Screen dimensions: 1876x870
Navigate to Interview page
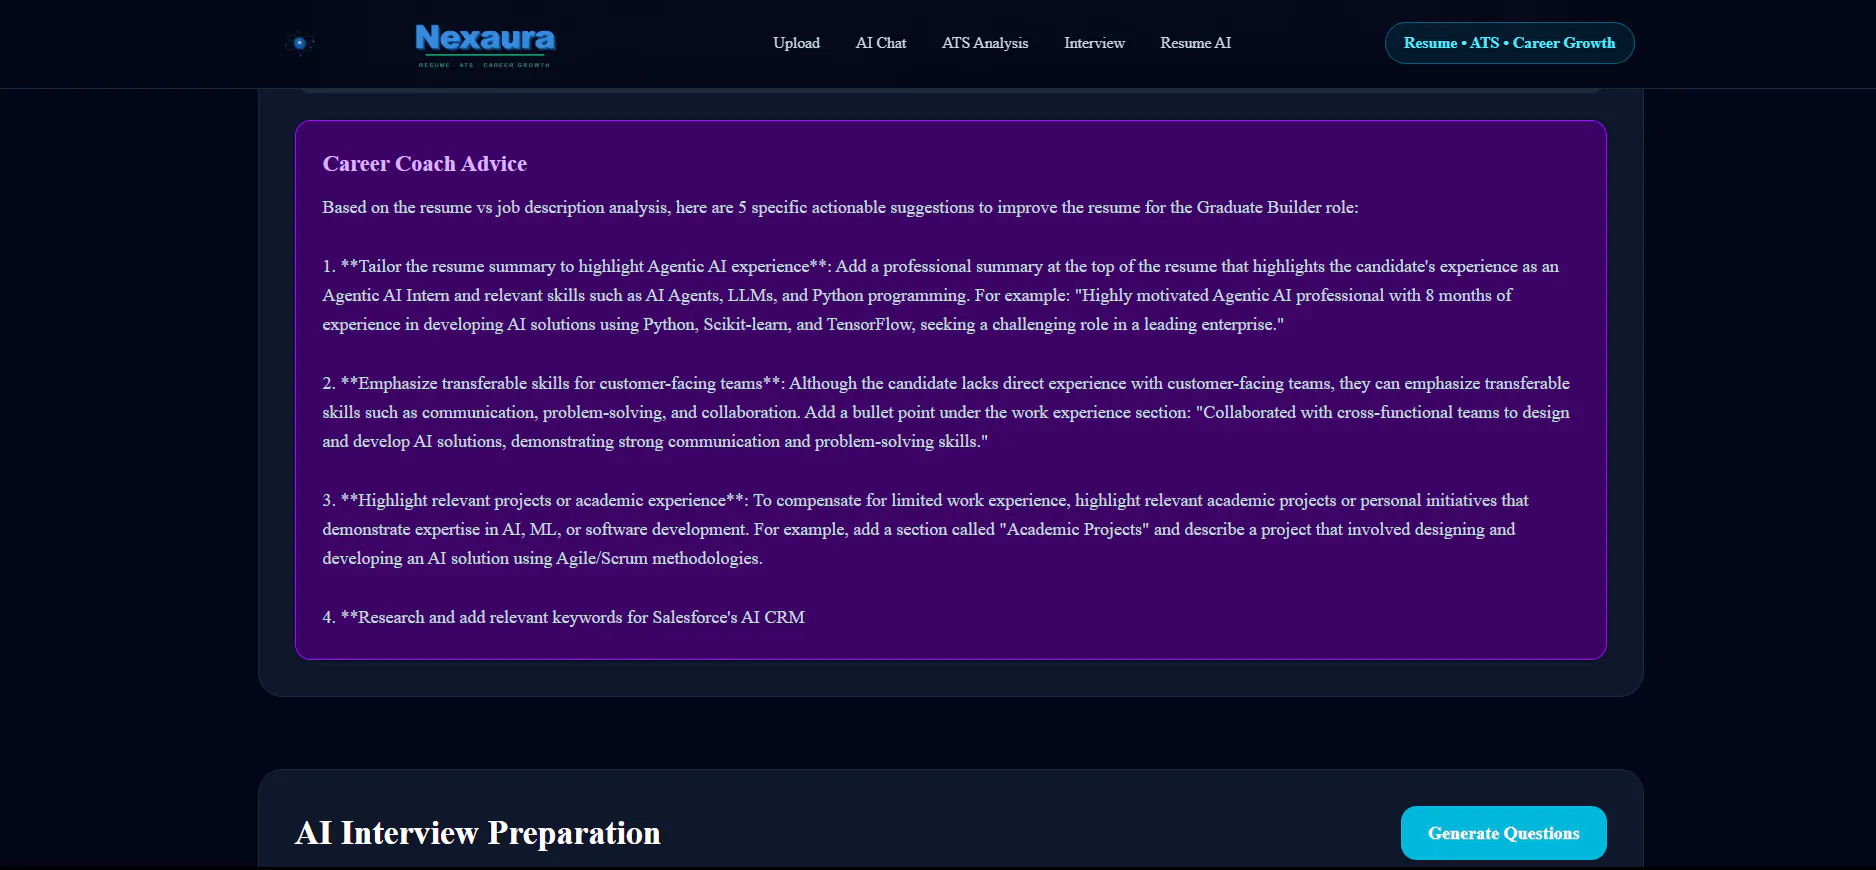click(1094, 43)
